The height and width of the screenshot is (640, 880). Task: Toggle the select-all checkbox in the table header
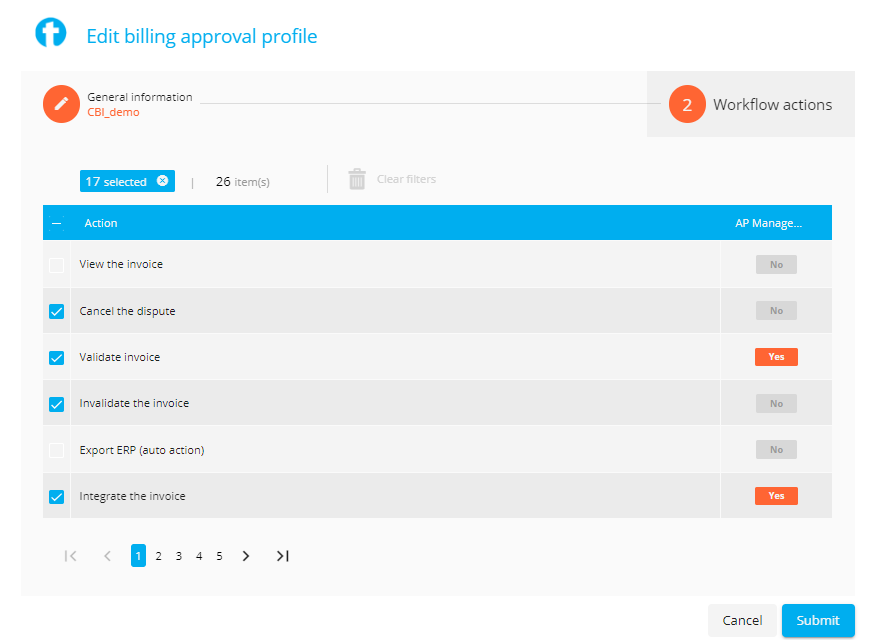tap(57, 223)
